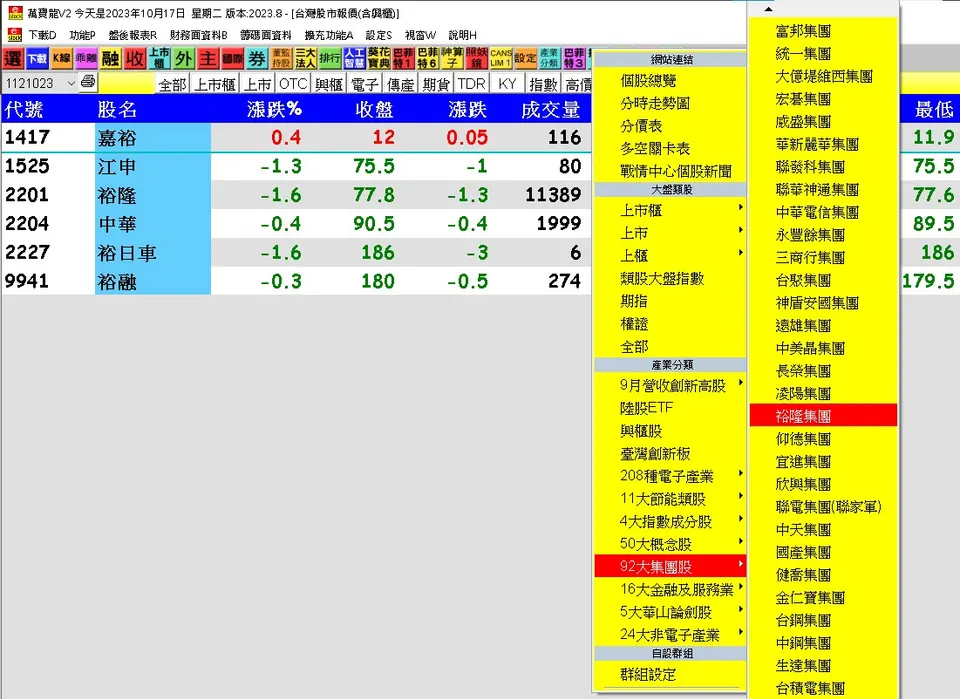Screen dimensions: 960x699
Task: Choose 富邦集團 in group submenu
Action: pyautogui.click(x=823, y=31)
